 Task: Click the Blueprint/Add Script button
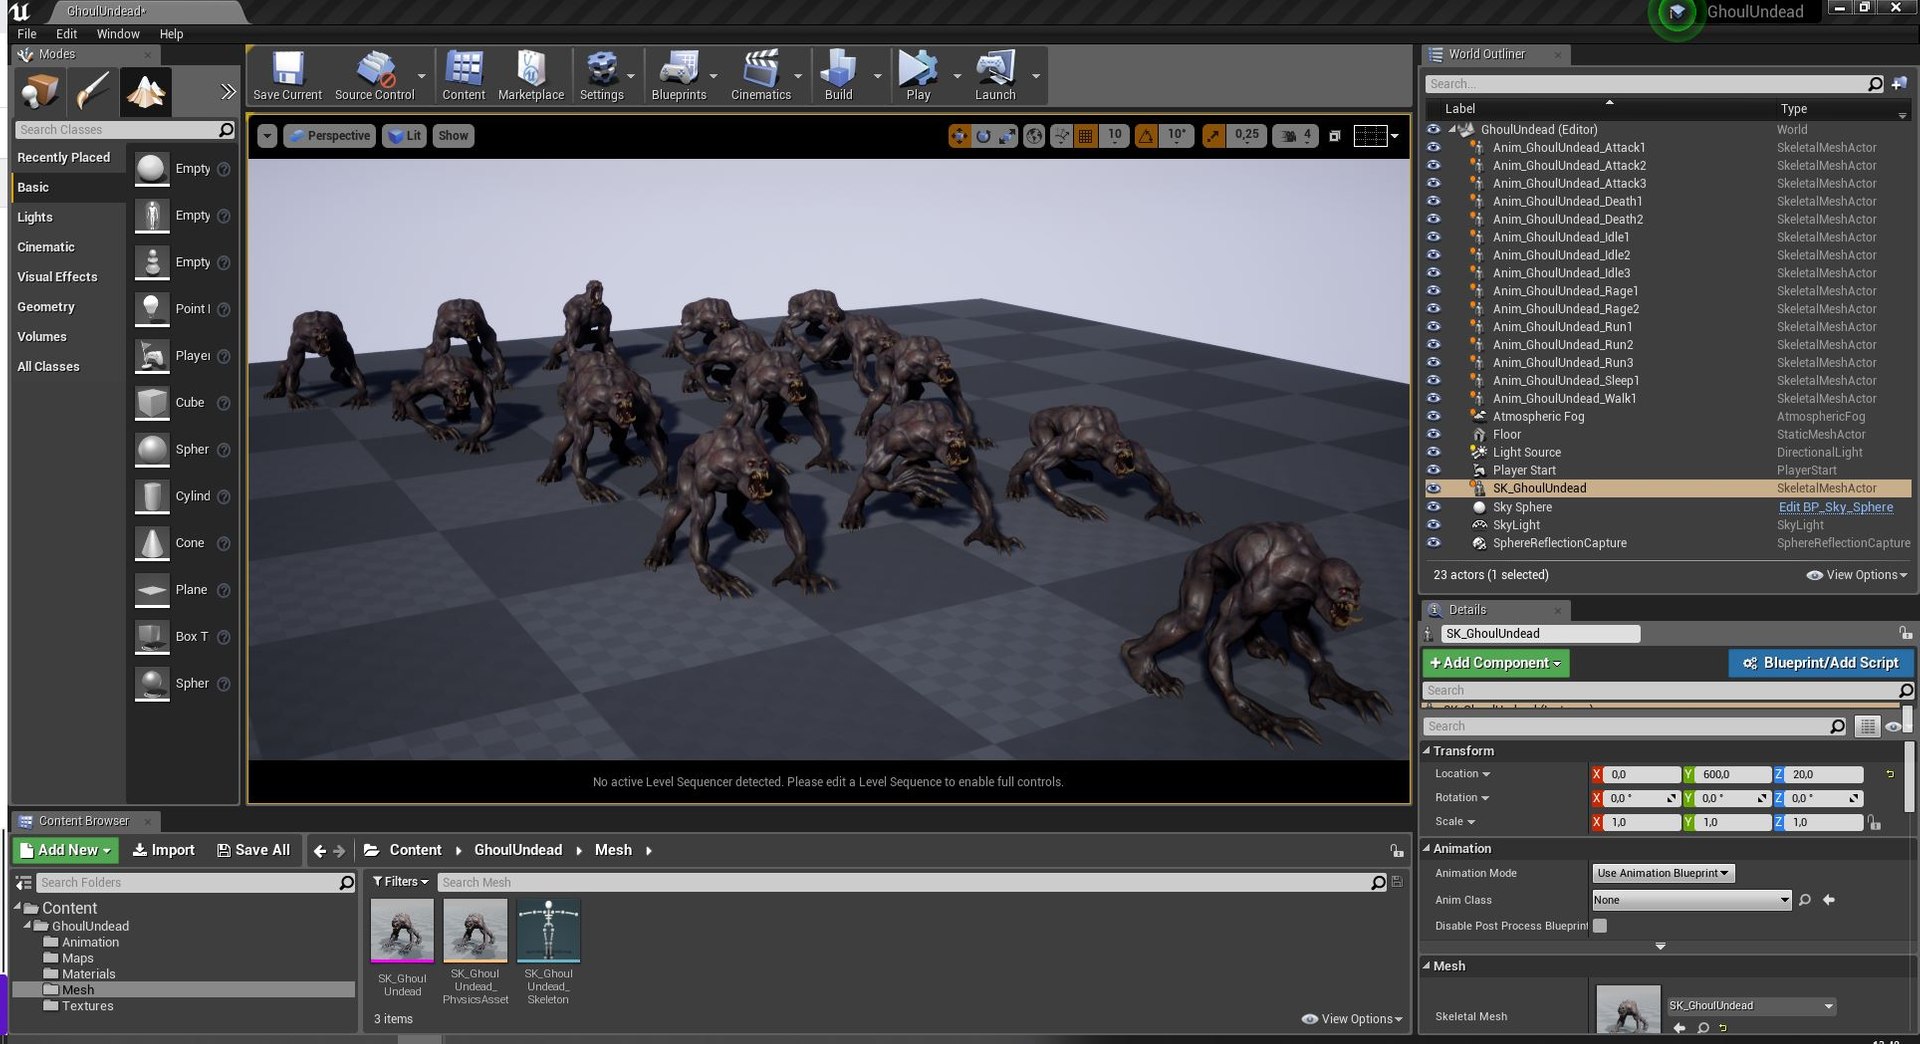1821,663
